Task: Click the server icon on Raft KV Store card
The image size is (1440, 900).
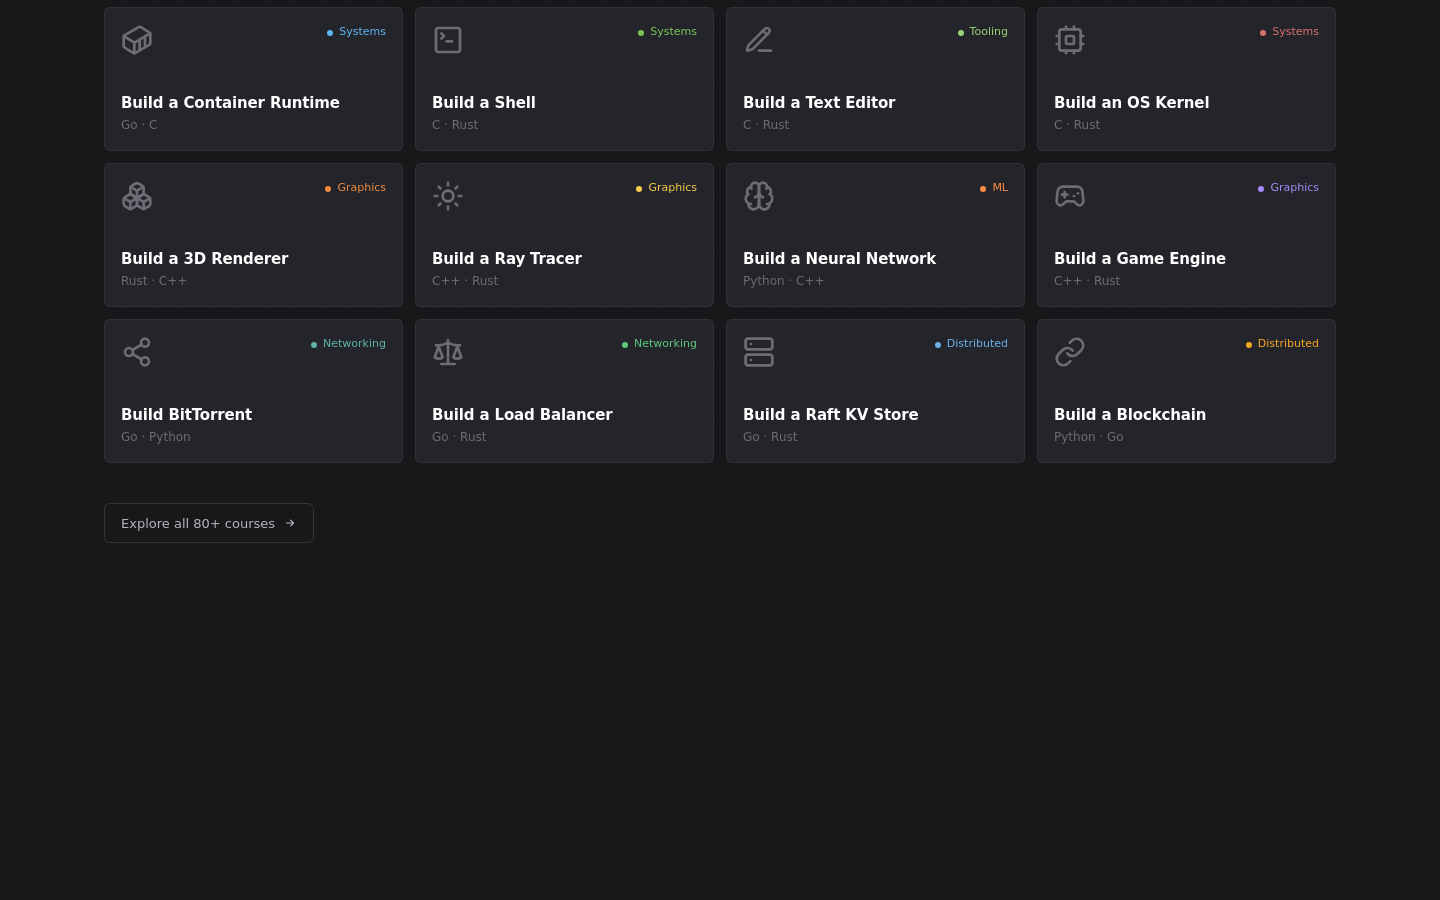Action: click(759, 352)
